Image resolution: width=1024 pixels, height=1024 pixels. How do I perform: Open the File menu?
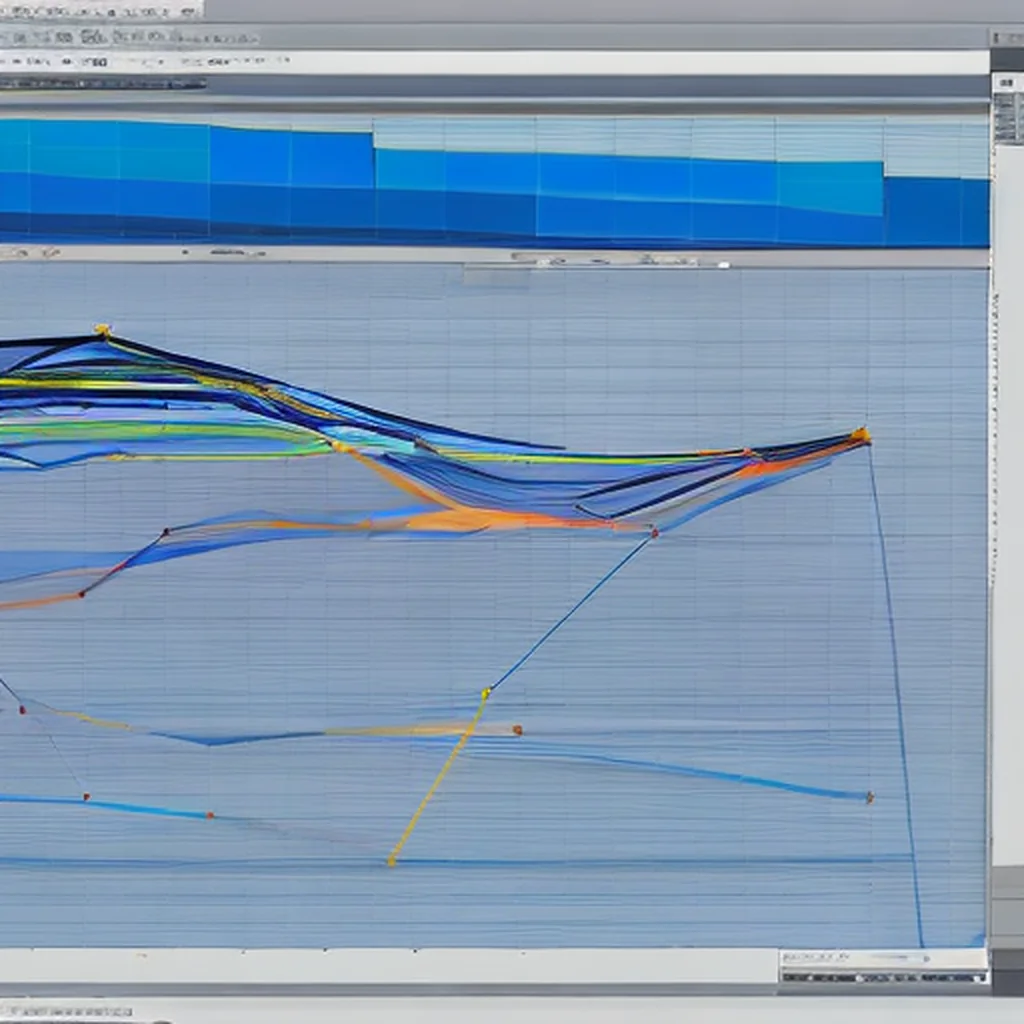point(10,12)
